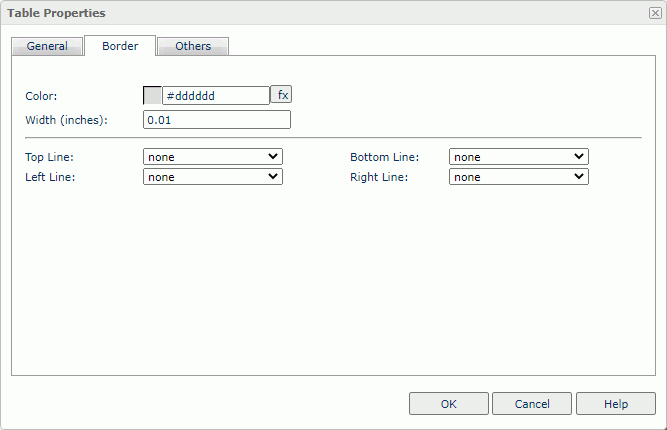Click the "Bottom Line:" label

[x=384, y=157]
